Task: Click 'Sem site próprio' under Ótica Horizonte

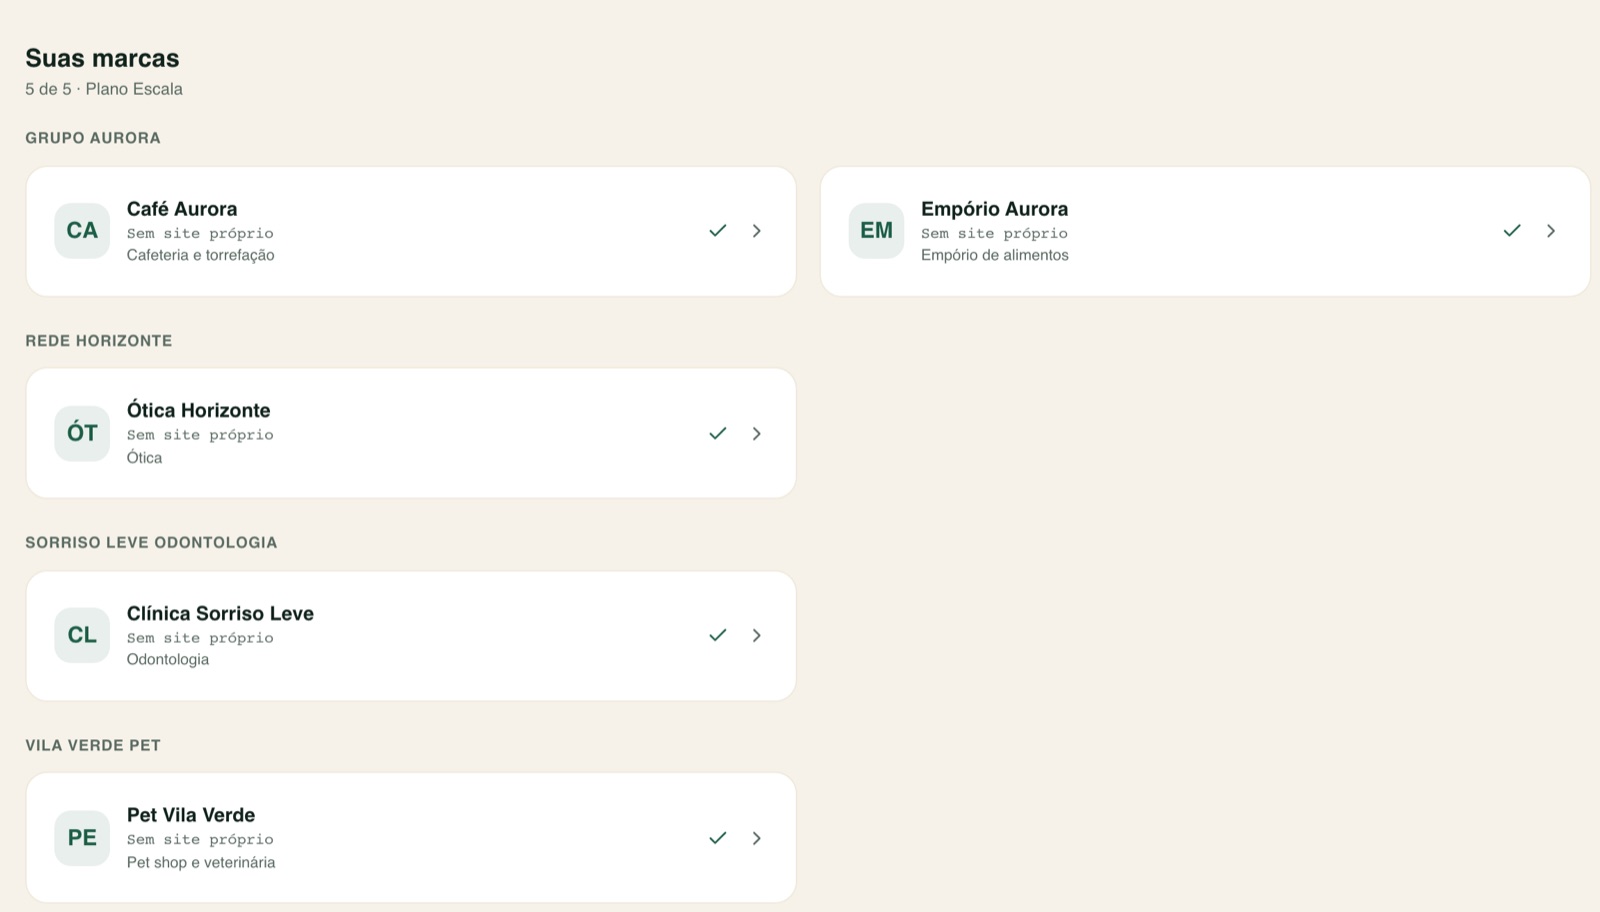Action: point(200,435)
